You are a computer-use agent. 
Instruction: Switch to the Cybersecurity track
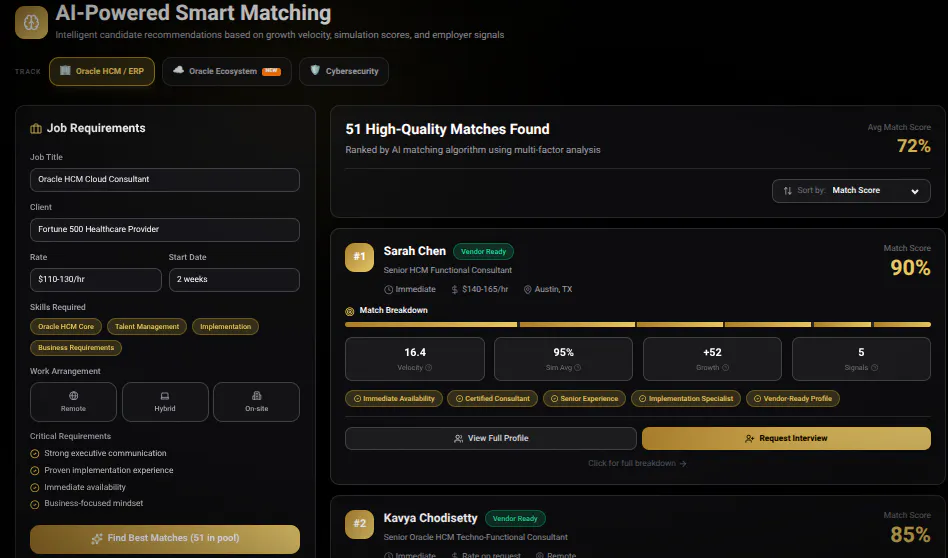coord(343,71)
